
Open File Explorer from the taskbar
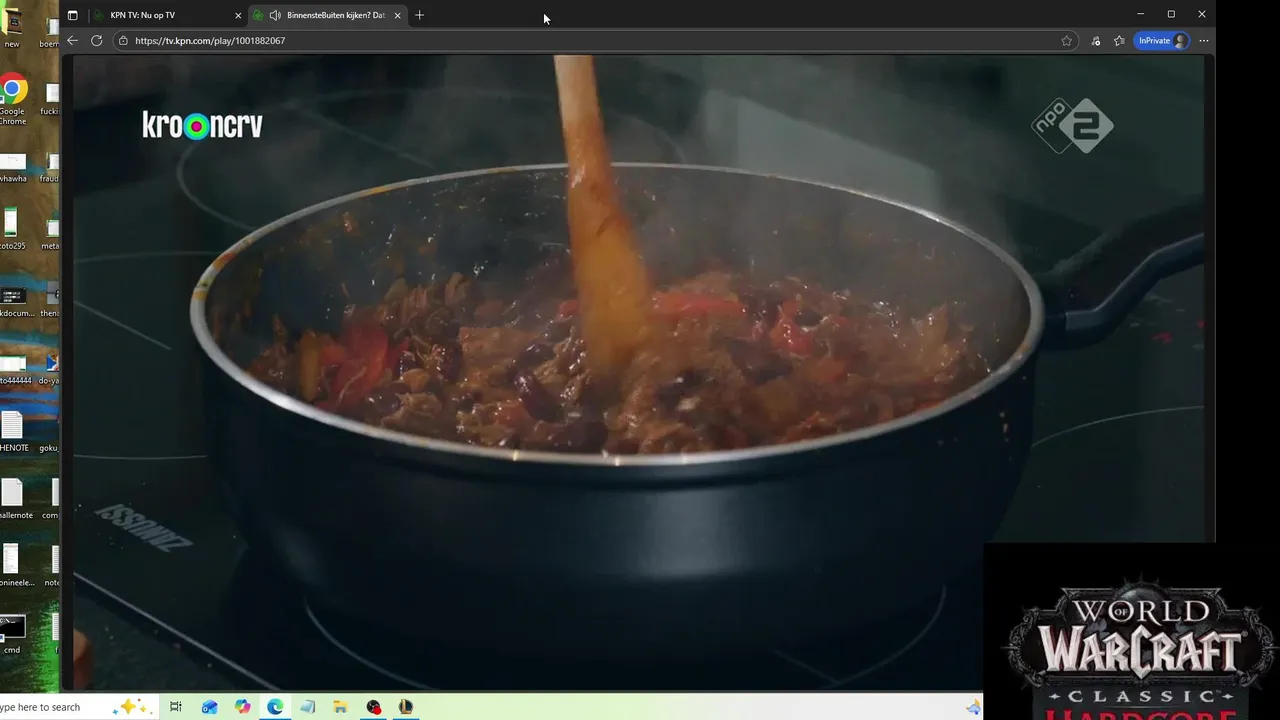coord(340,707)
